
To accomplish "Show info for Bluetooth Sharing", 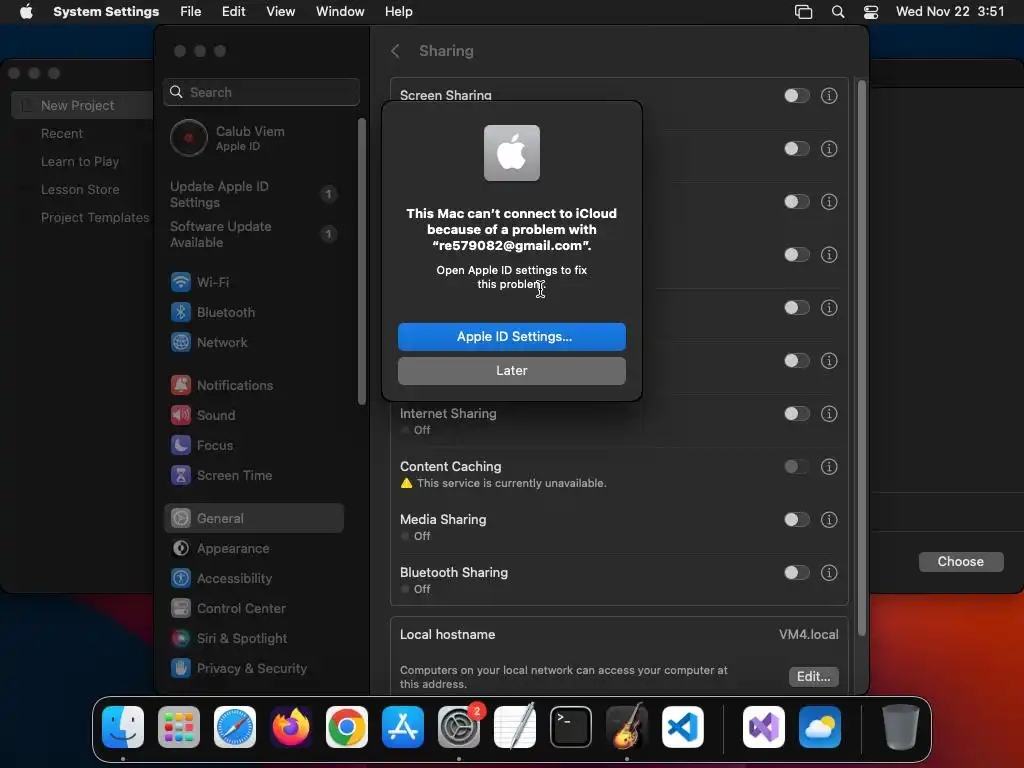I will point(829,573).
